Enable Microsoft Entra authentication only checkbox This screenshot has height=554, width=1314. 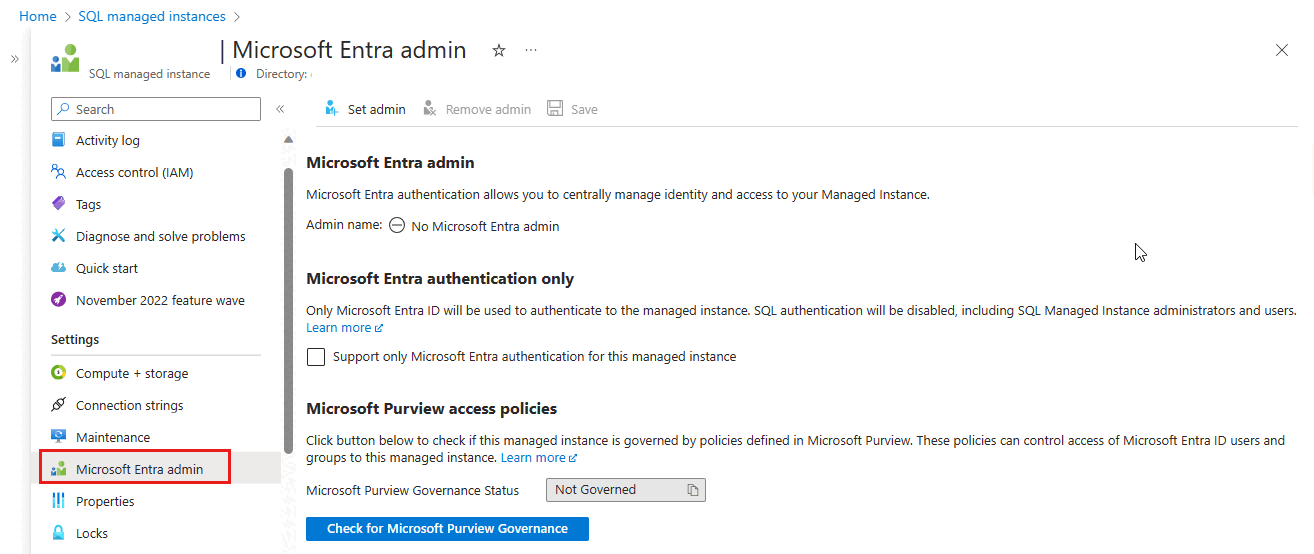click(x=316, y=357)
